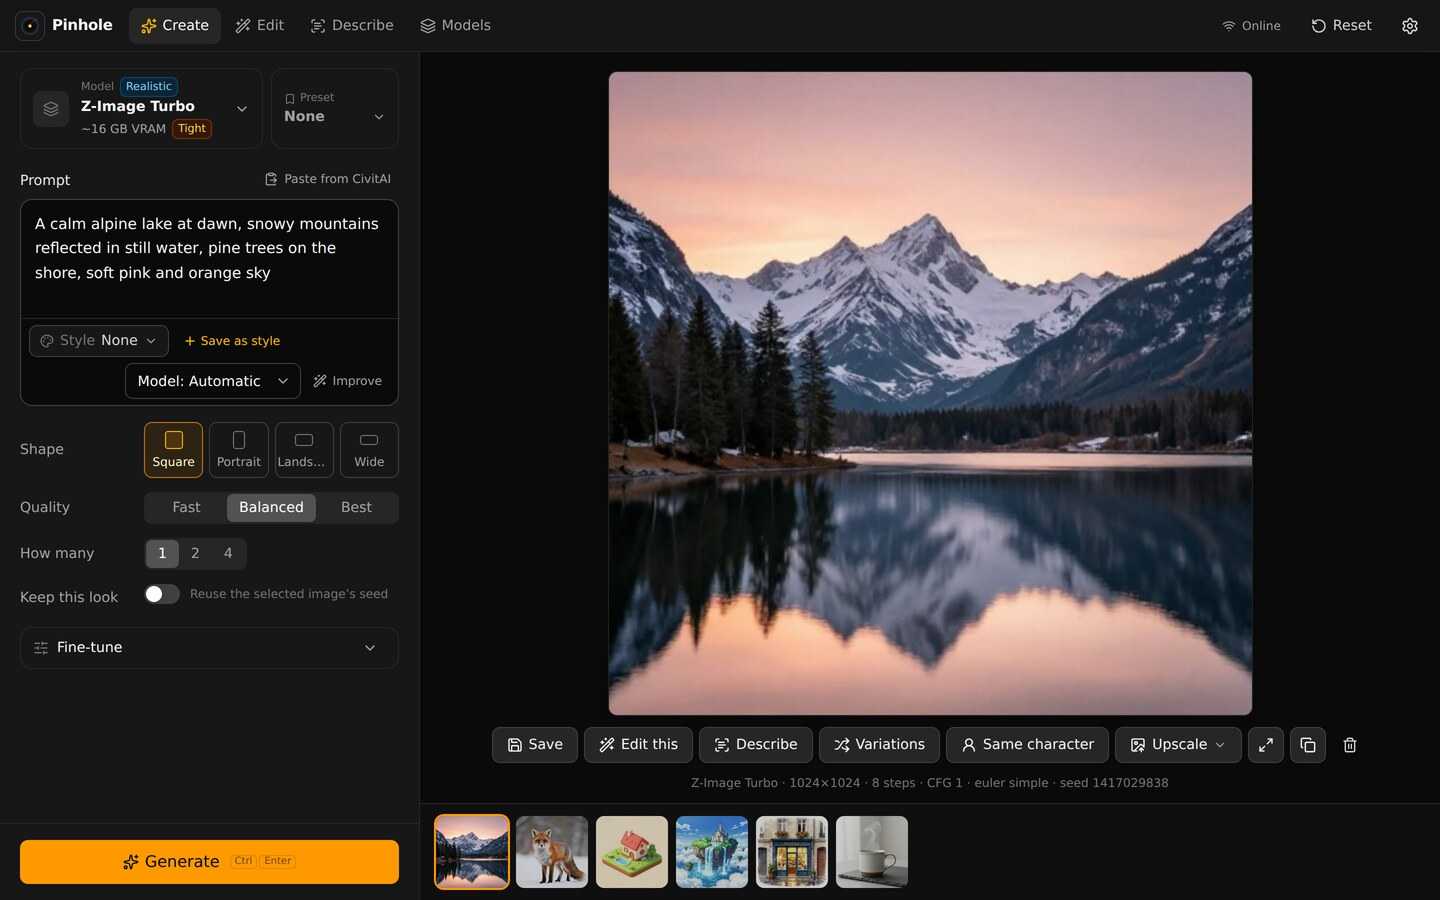Click the Generate button
The height and width of the screenshot is (900, 1440).
(x=209, y=862)
